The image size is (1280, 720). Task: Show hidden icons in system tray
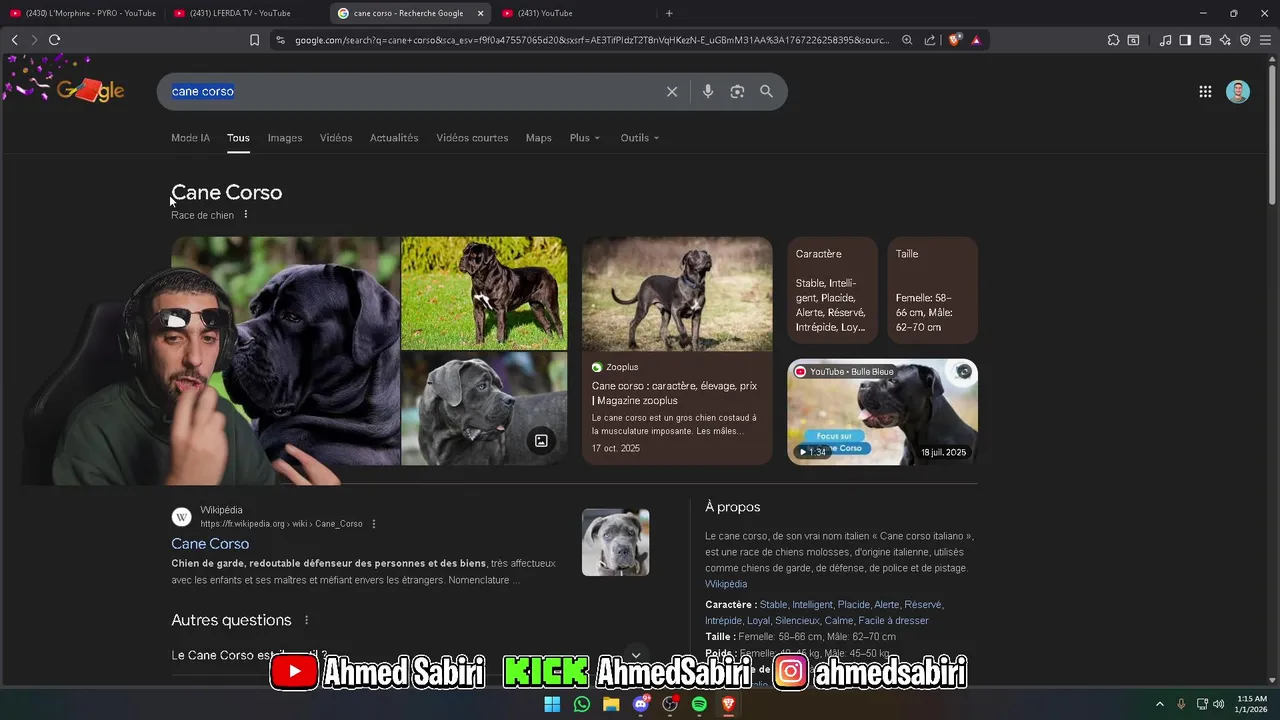tap(1160, 704)
